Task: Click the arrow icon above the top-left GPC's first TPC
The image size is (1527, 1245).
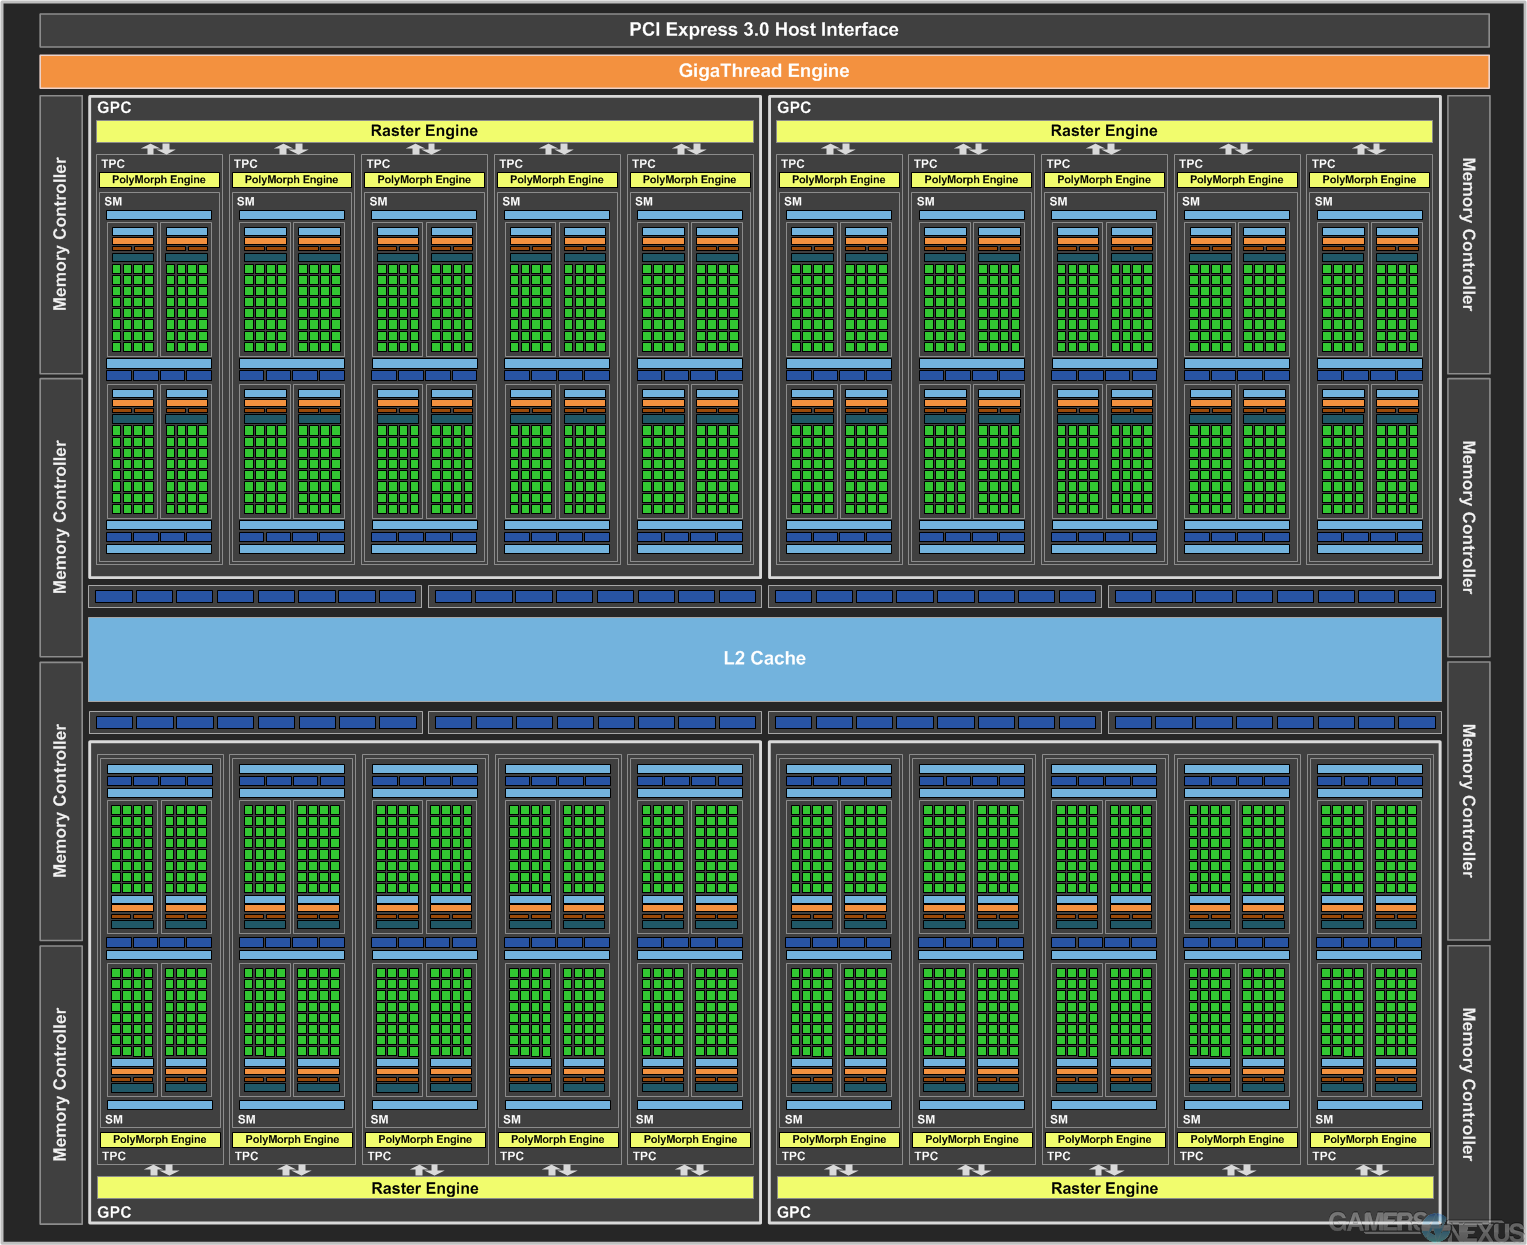Action: (x=158, y=149)
